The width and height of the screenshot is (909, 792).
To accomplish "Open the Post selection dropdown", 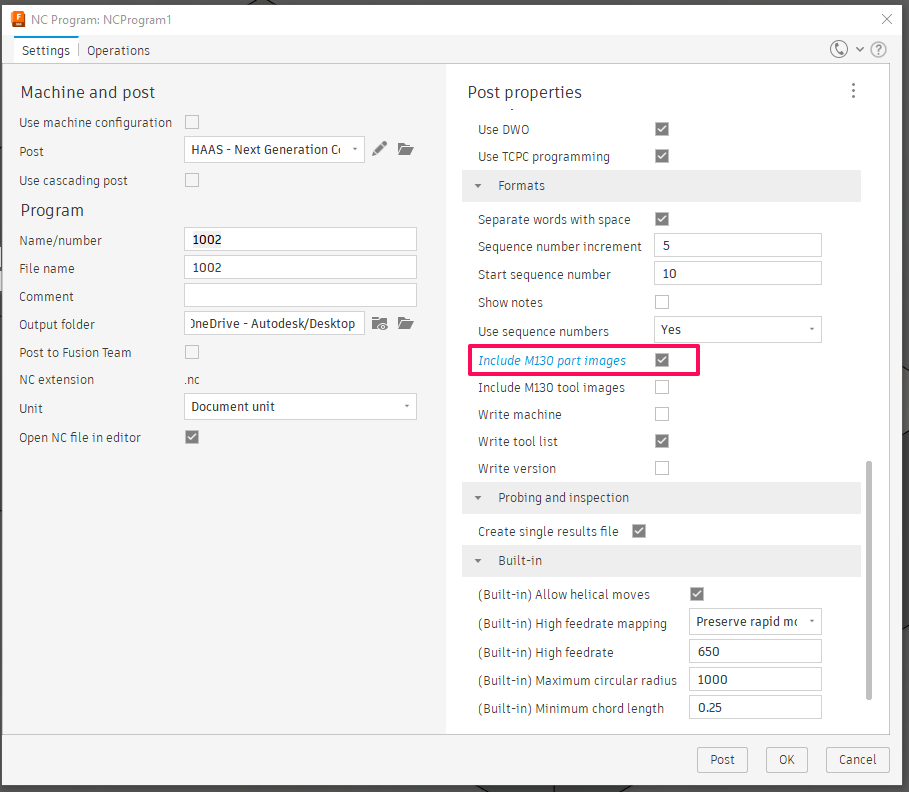I will (x=356, y=148).
